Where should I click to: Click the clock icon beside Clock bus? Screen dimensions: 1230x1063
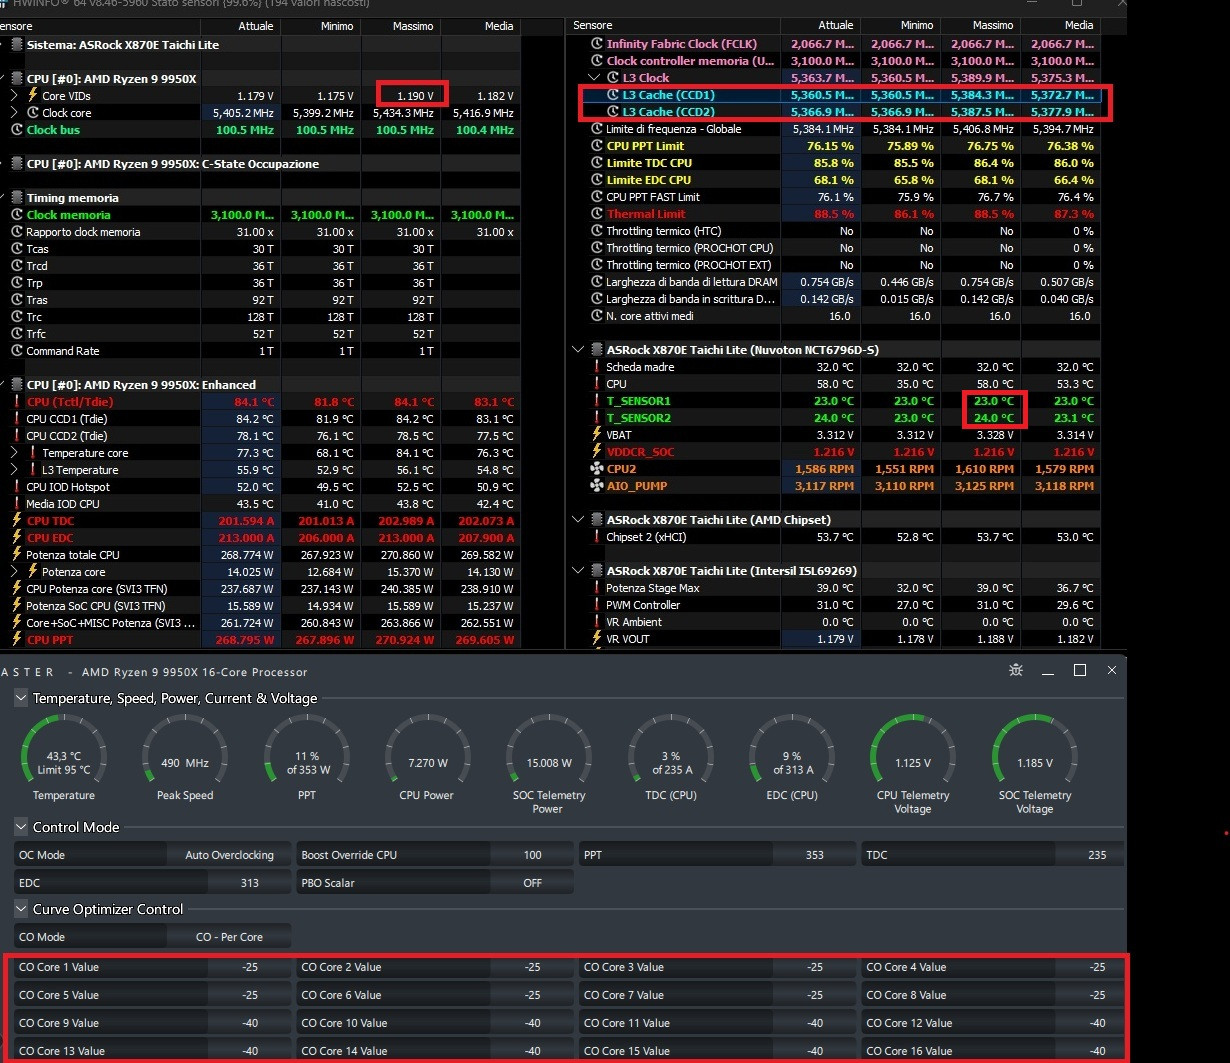[17, 130]
